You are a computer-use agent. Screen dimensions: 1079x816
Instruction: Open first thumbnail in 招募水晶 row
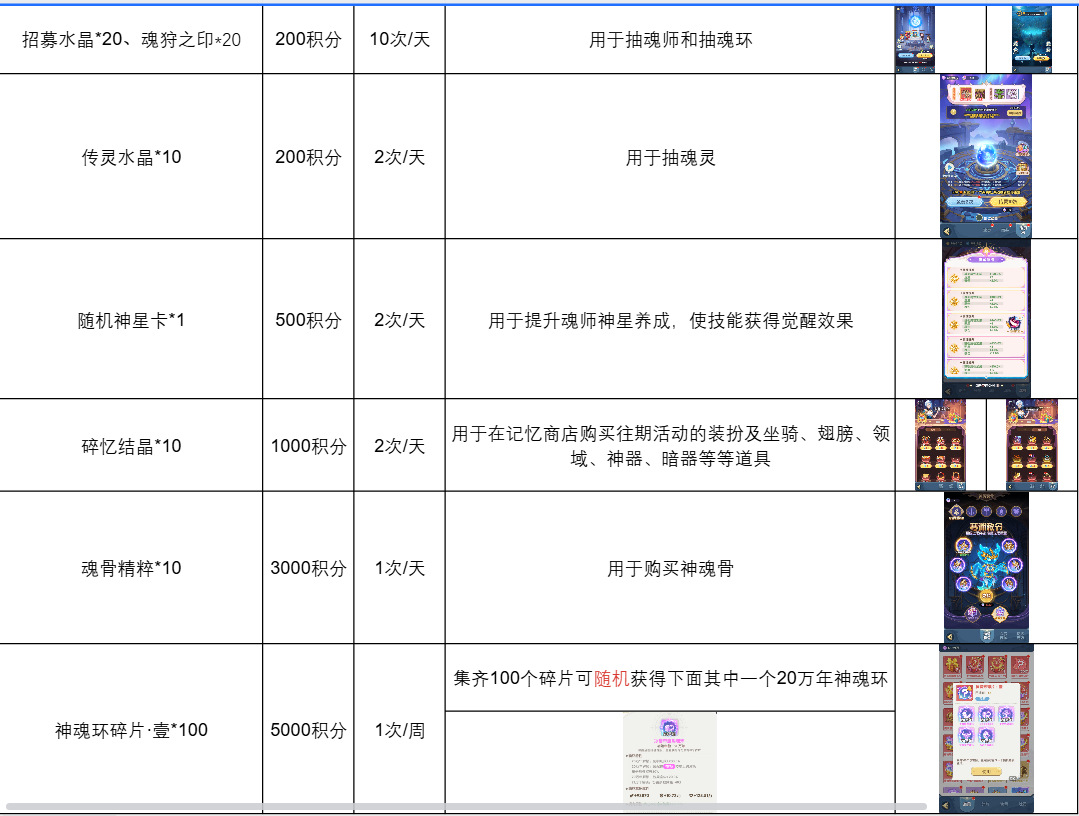[915, 39]
